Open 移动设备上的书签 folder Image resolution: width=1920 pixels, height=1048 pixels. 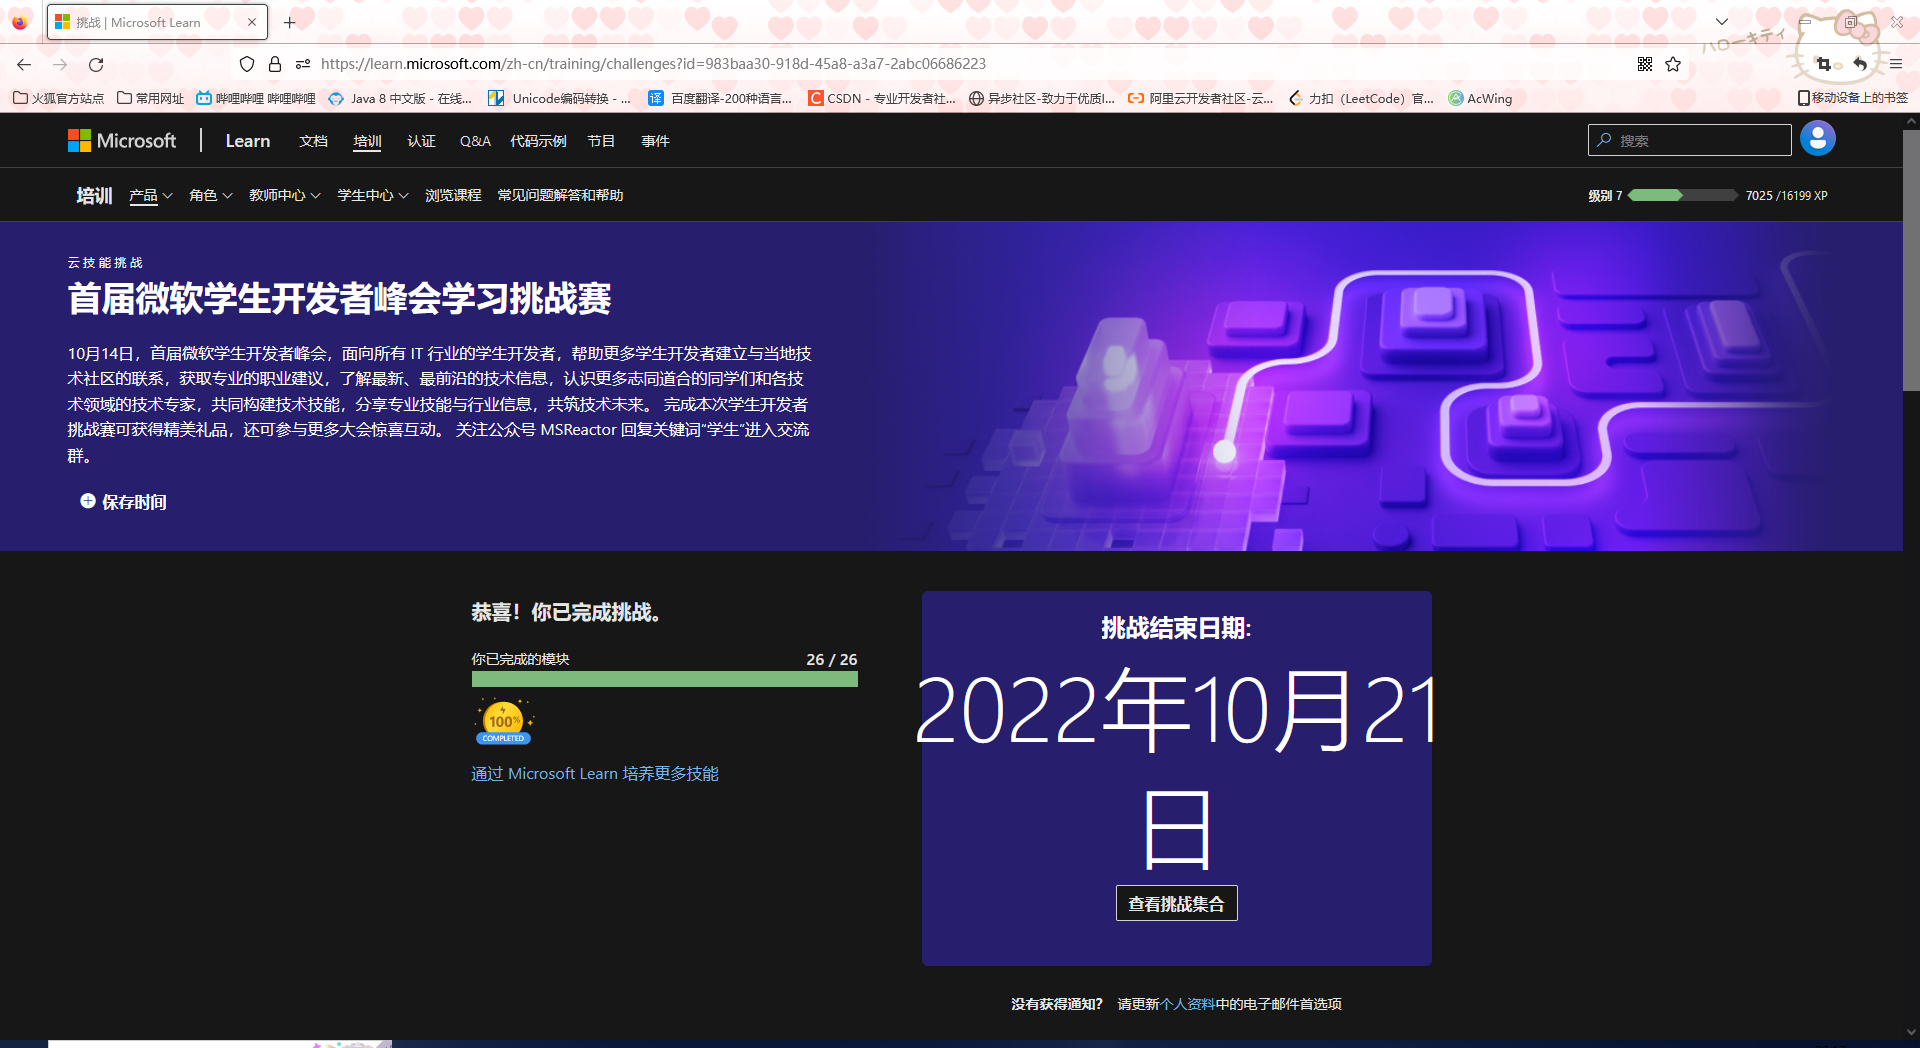tap(1853, 98)
